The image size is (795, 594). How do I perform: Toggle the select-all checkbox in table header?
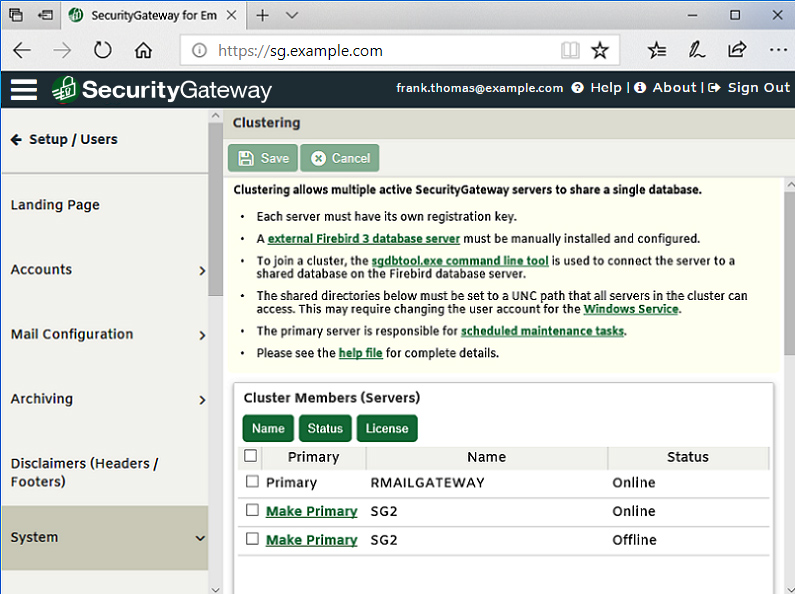point(250,455)
